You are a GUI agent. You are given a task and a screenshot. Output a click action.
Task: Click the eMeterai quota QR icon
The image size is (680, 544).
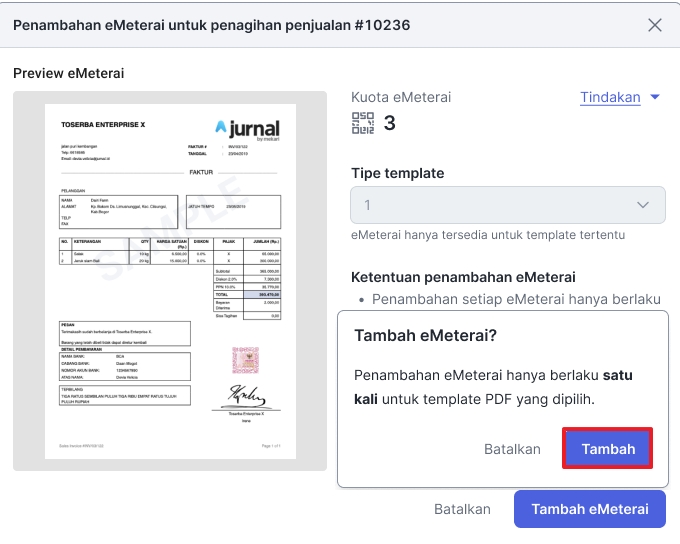coord(363,123)
